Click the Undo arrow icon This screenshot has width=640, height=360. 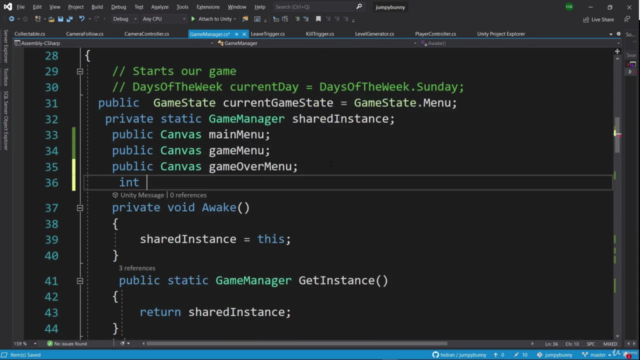[82, 19]
